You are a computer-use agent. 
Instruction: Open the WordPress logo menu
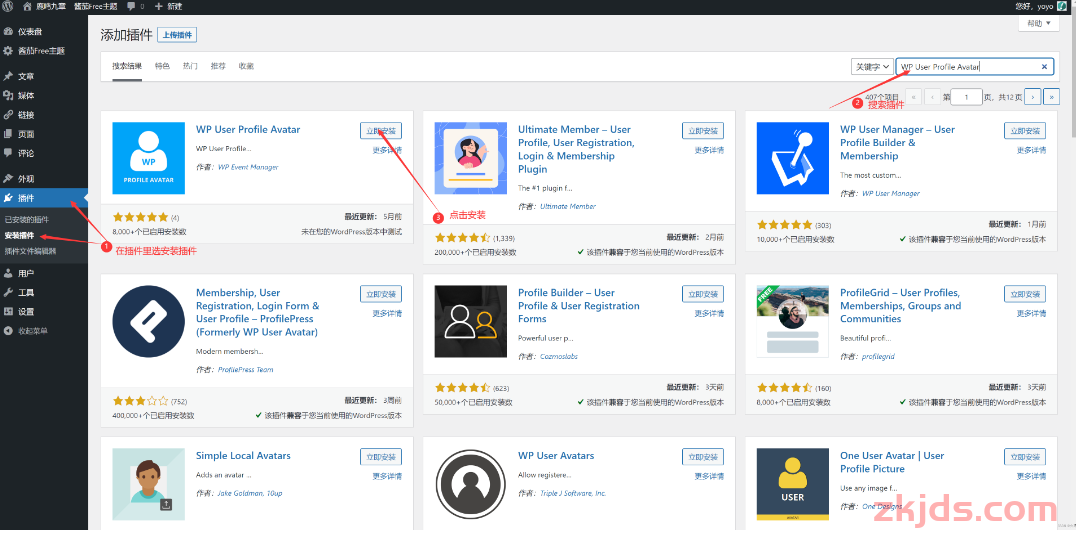[x=8, y=6]
